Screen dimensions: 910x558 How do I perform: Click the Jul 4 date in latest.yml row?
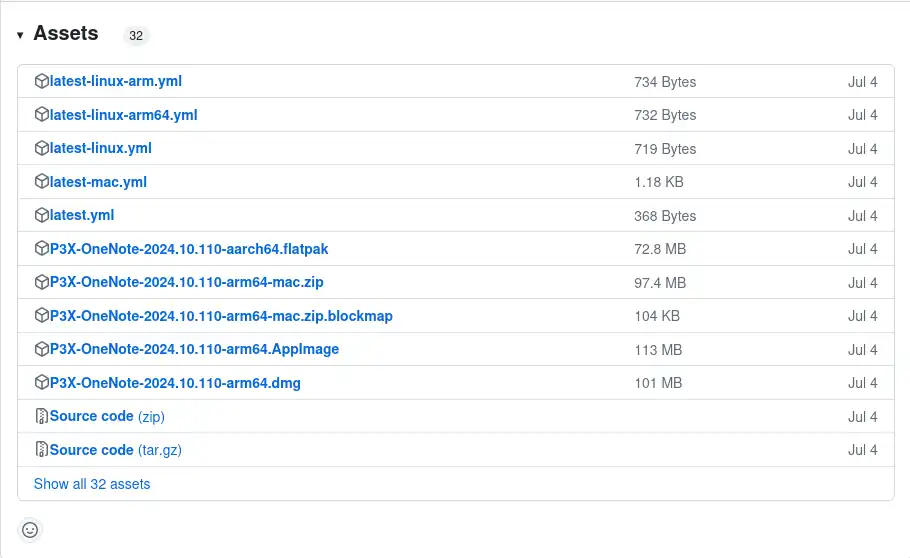pyautogui.click(x=862, y=215)
